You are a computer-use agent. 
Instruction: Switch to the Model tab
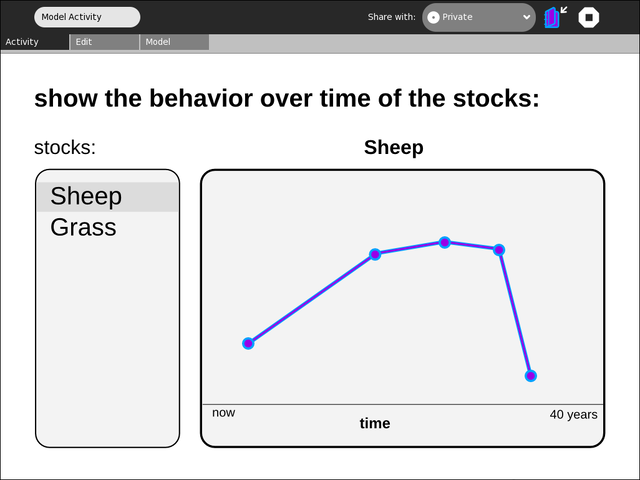[175, 42]
